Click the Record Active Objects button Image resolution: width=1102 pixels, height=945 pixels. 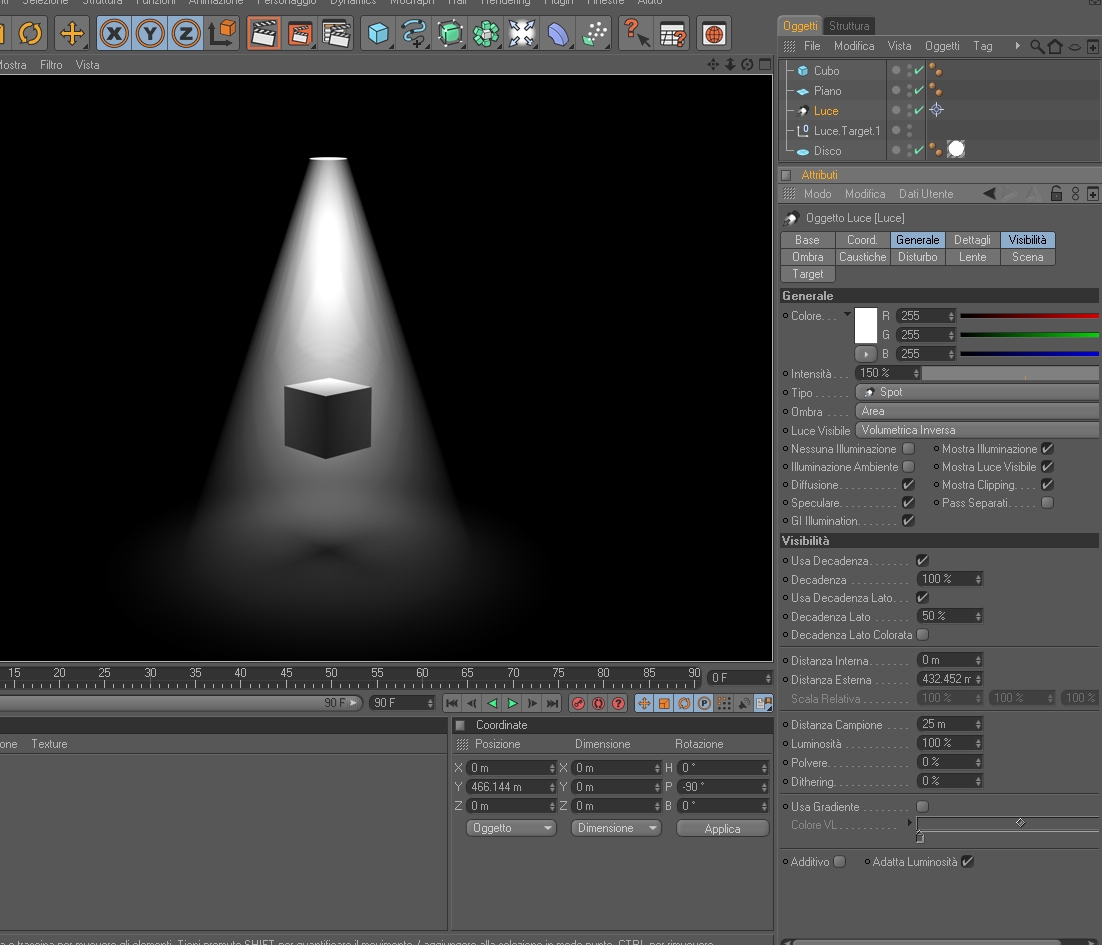[578, 703]
